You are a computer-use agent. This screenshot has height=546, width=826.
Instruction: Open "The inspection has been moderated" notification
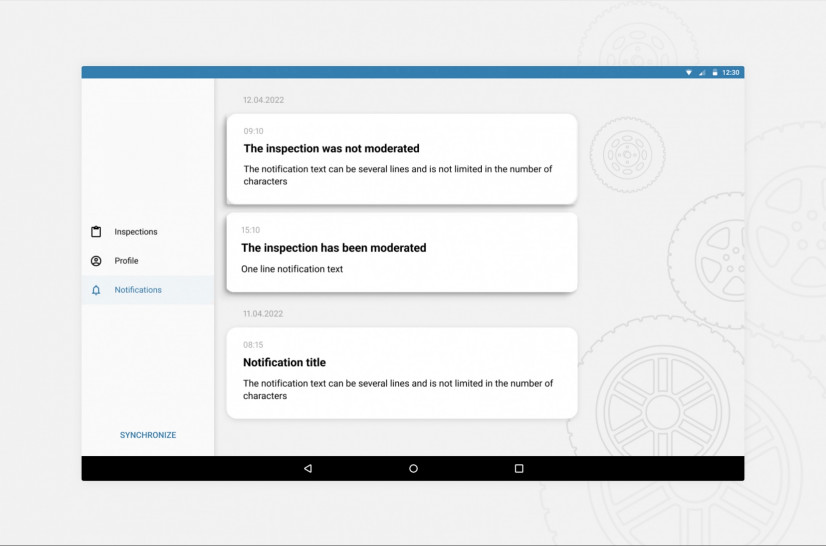point(402,252)
